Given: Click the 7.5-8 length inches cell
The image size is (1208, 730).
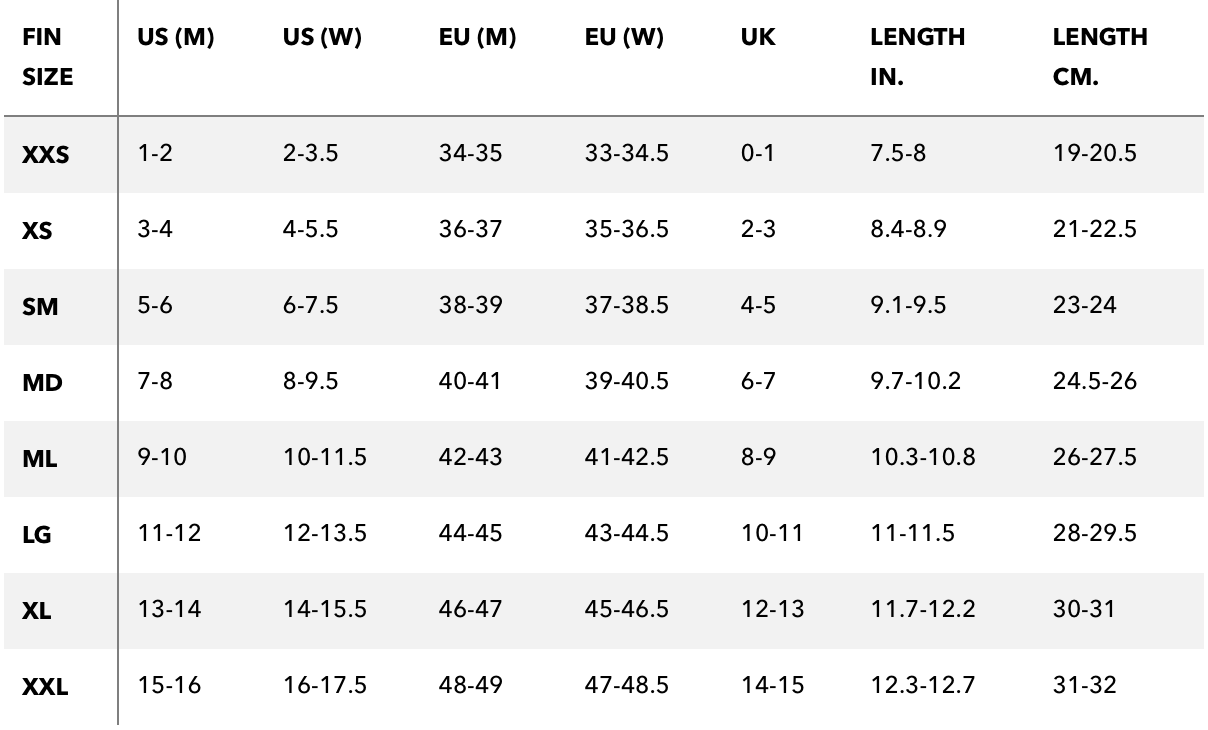Looking at the screenshot, I should click(x=897, y=154).
